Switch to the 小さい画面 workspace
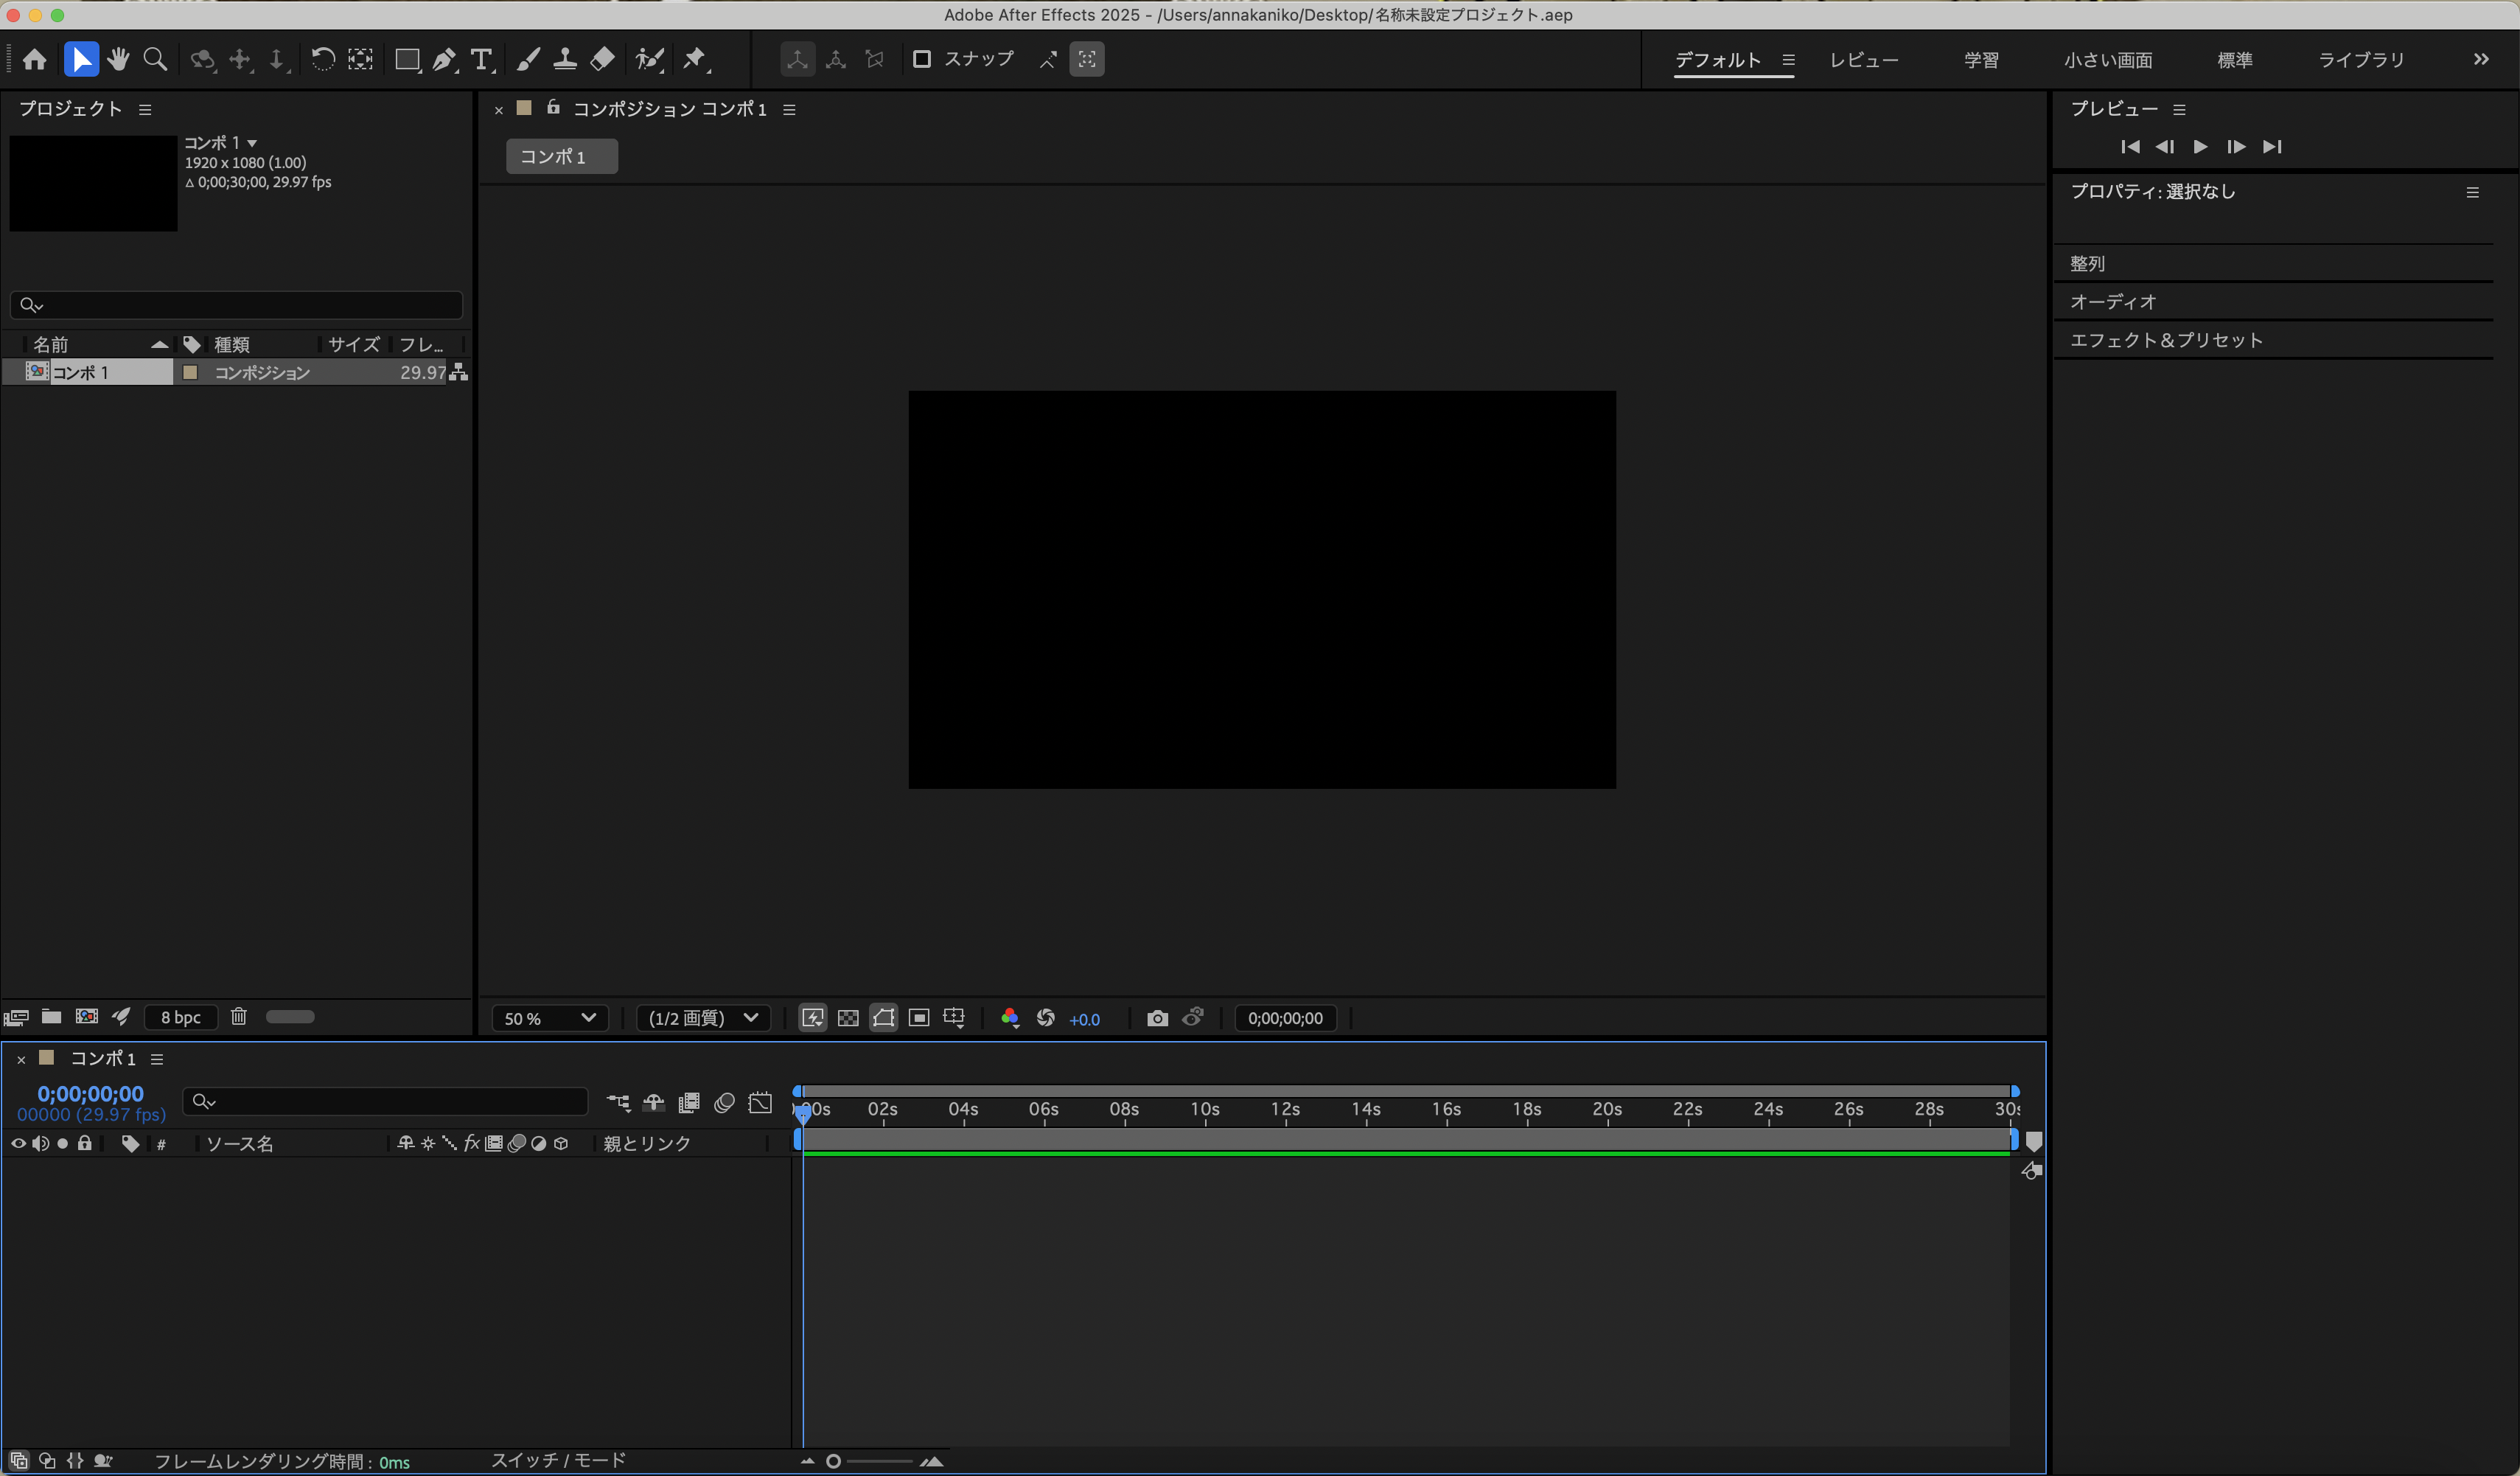The image size is (2520, 1476). tap(2108, 60)
